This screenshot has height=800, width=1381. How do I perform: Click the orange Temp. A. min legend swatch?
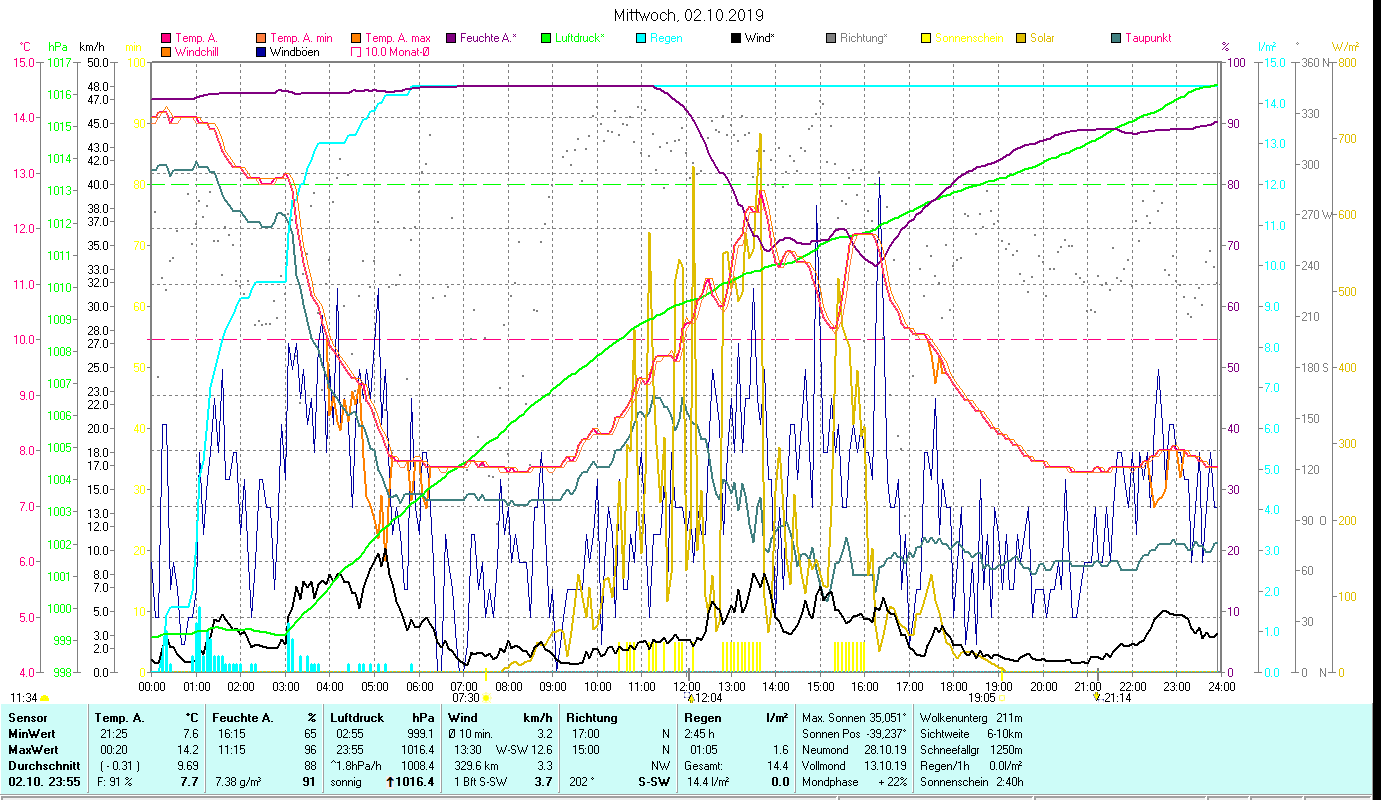tap(262, 38)
